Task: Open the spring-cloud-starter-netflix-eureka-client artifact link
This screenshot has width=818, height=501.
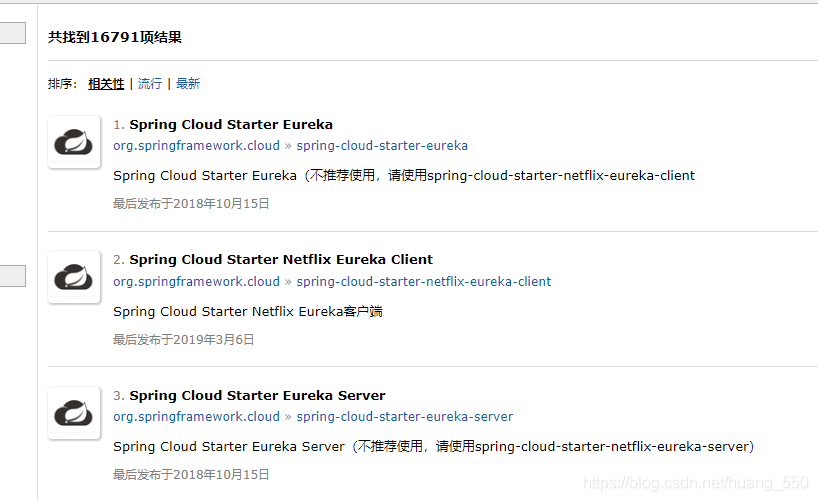Action: click(424, 282)
